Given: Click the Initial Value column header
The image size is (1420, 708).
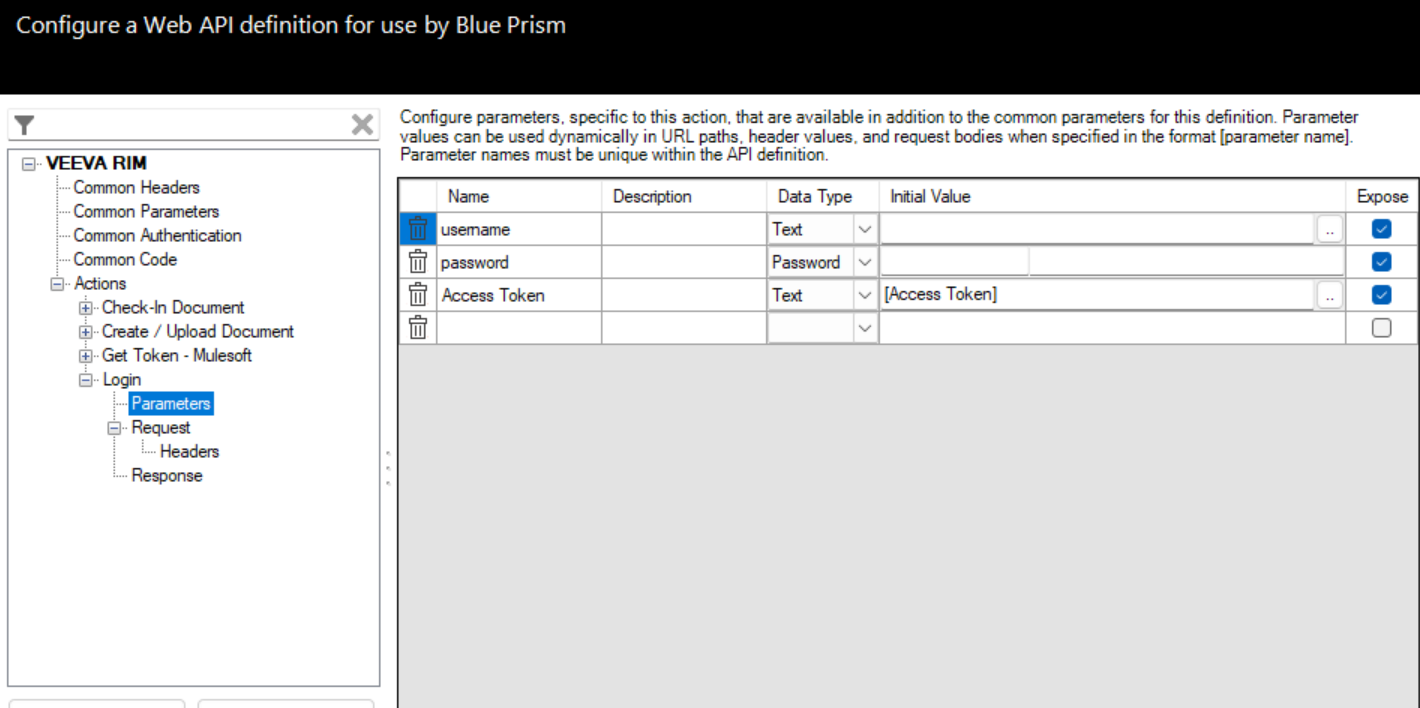Looking at the screenshot, I should click(1112, 196).
